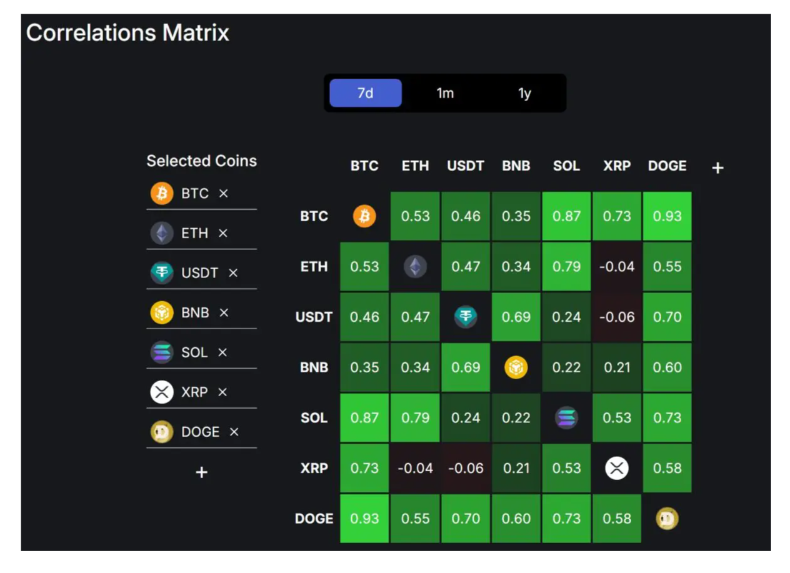Remove DOGE from Selected Coins
Viewport: 790px width, 573px height.
pos(234,432)
